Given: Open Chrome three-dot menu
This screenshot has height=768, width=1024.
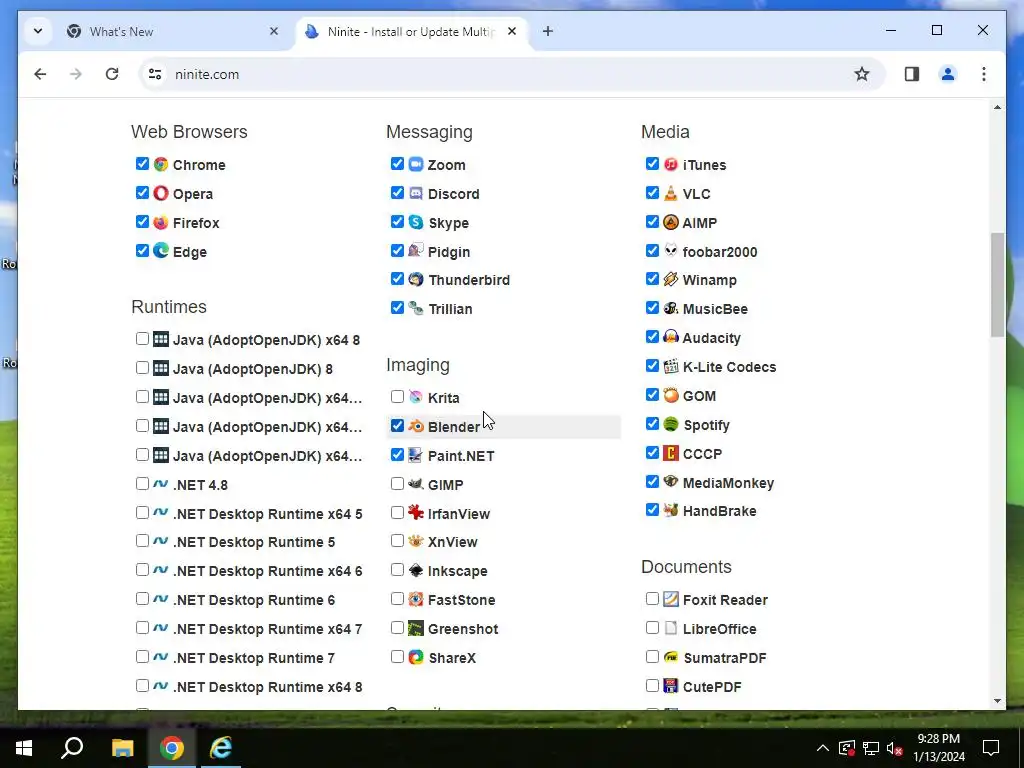Looking at the screenshot, I should tap(984, 74).
